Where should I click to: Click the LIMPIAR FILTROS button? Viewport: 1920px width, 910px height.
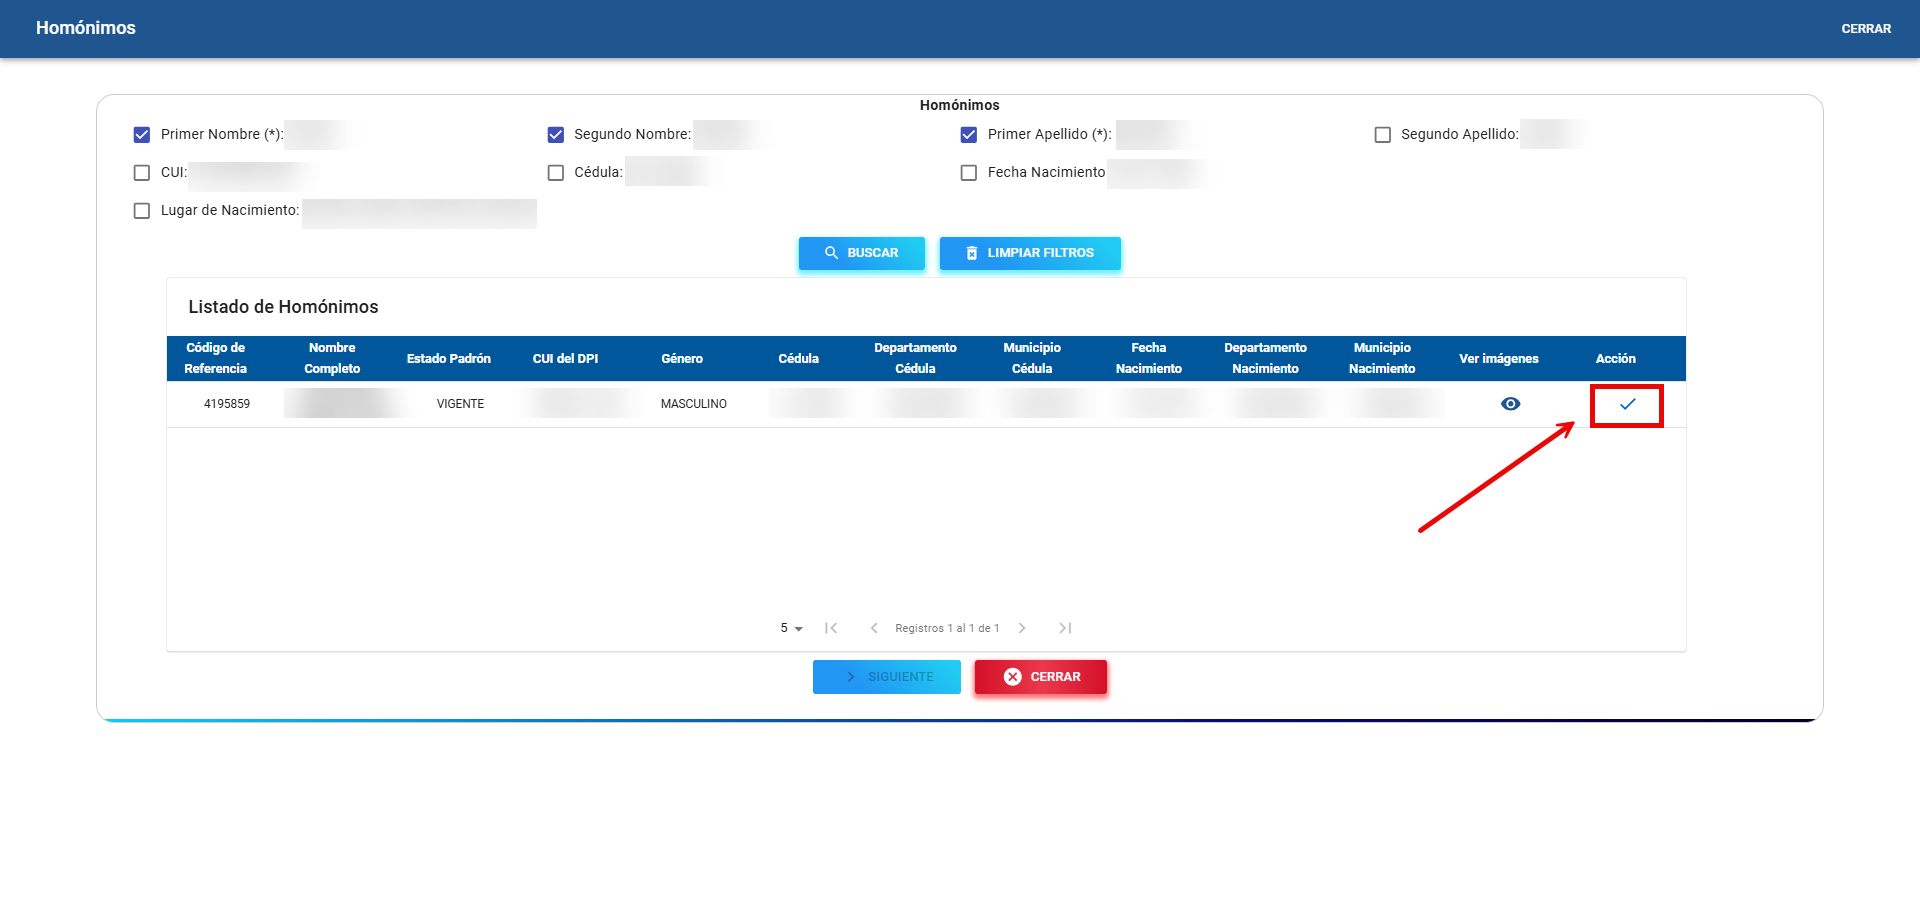pyautogui.click(x=1030, y=253)
